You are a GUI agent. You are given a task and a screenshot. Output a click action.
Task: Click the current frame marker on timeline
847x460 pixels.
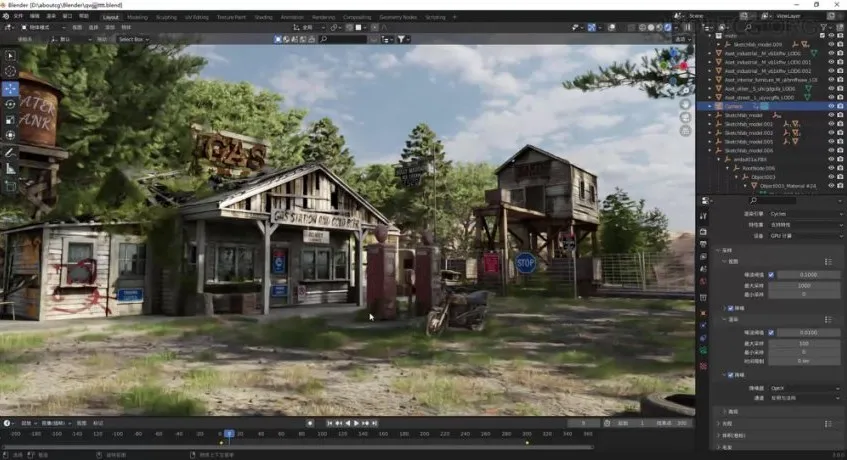pyautogui.click(x=229, y=434)
